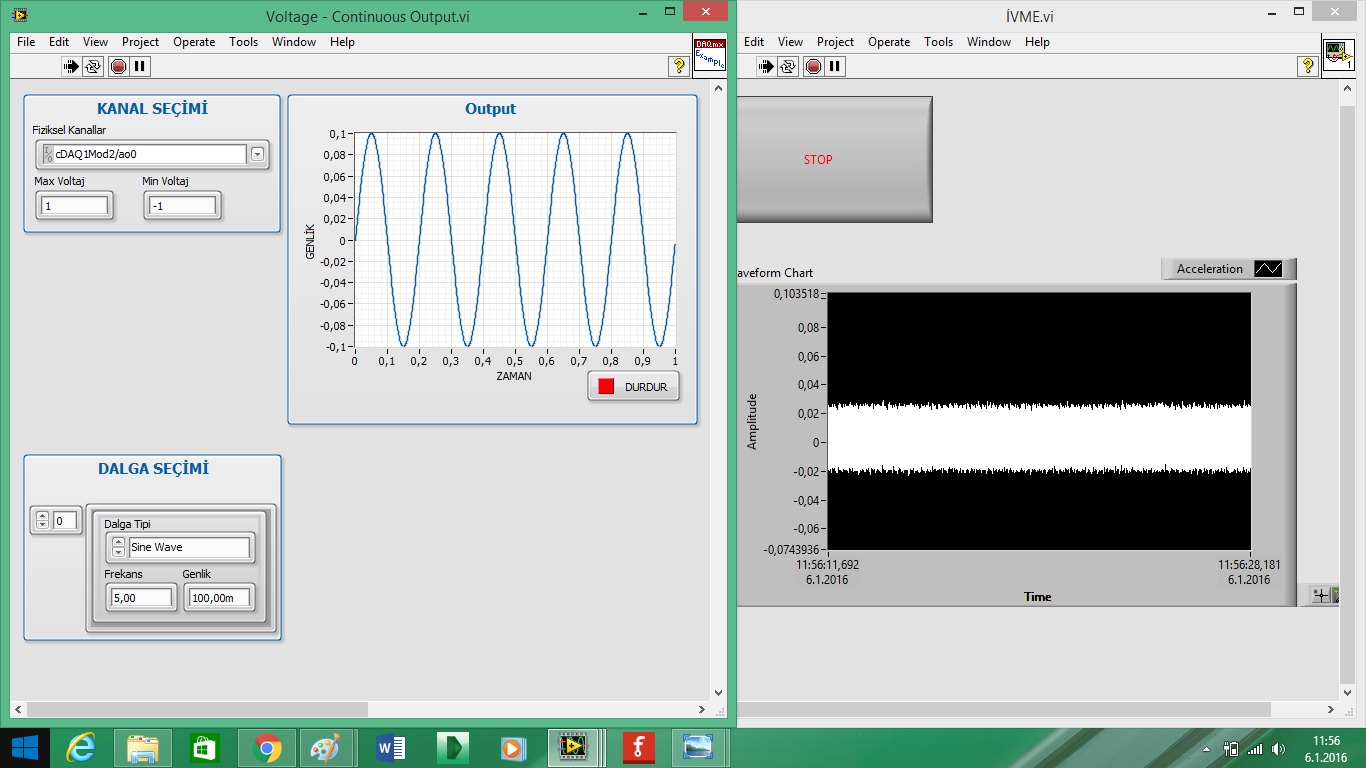Switch to LabVIEW on taskbar
Screen dimensions: 1366x768
coord(574,748)
